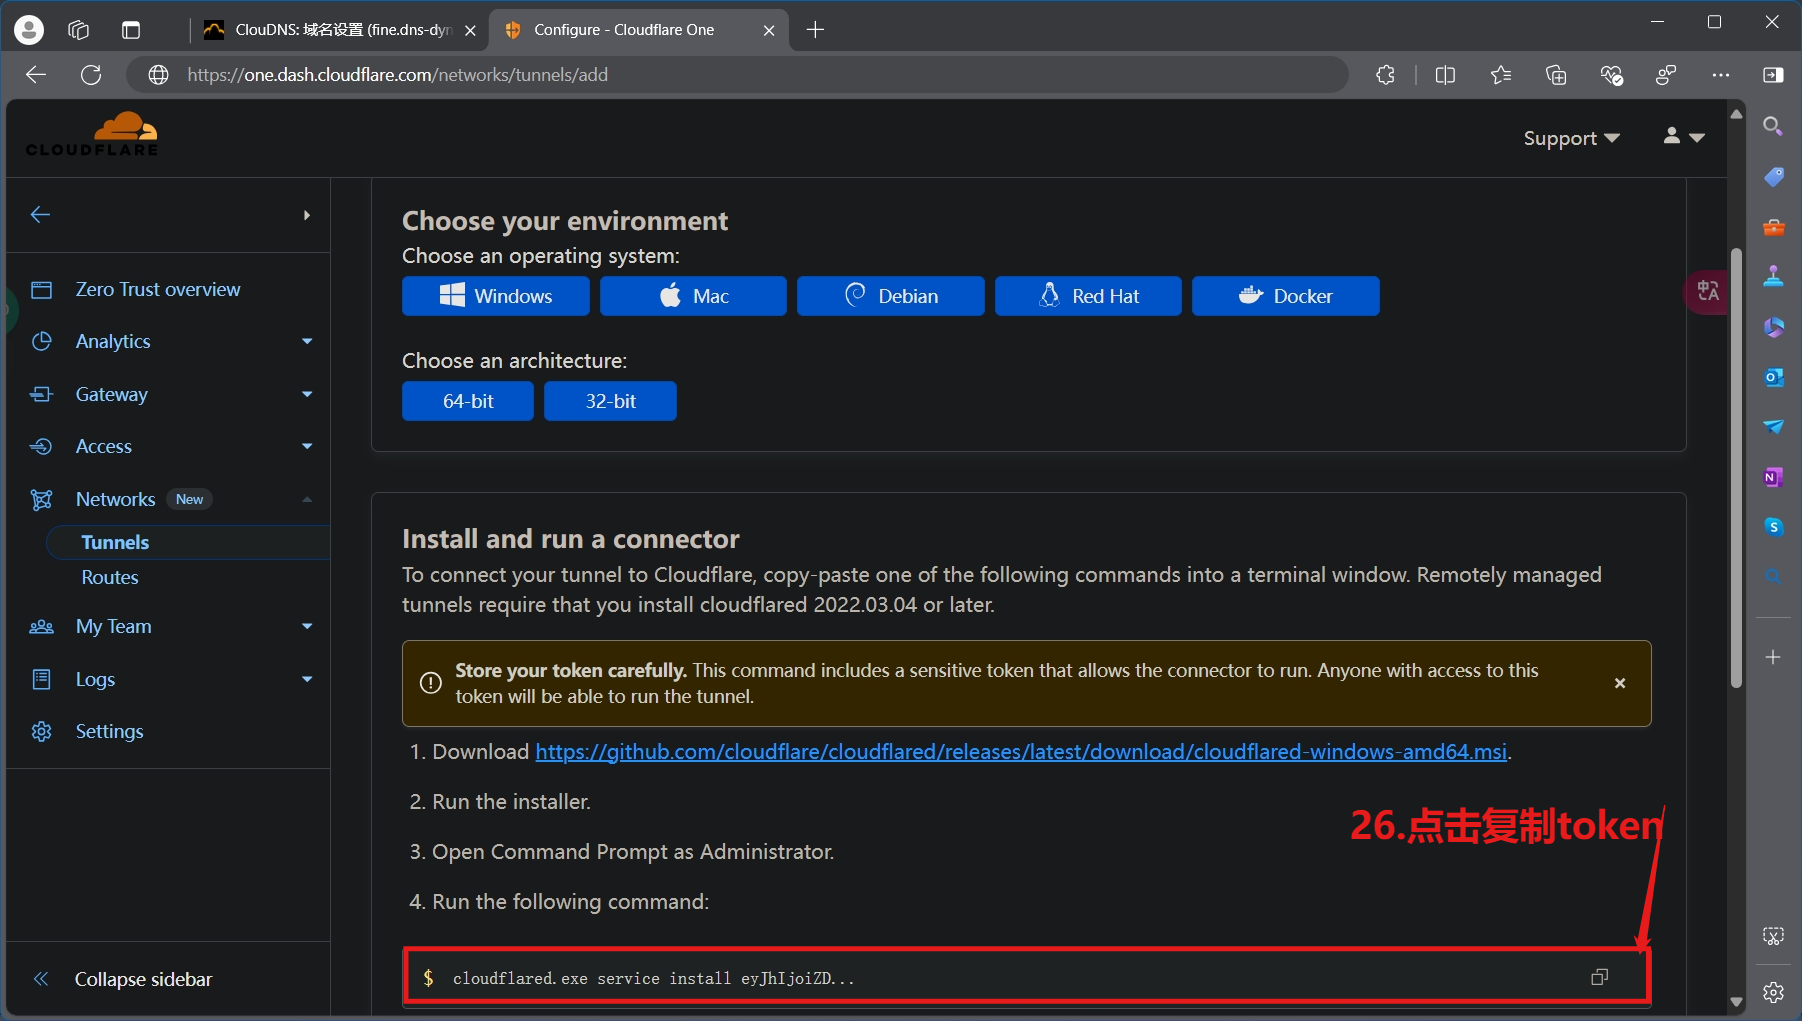
Task: Expand the Access sidebar section
Action: click(307, 446)
